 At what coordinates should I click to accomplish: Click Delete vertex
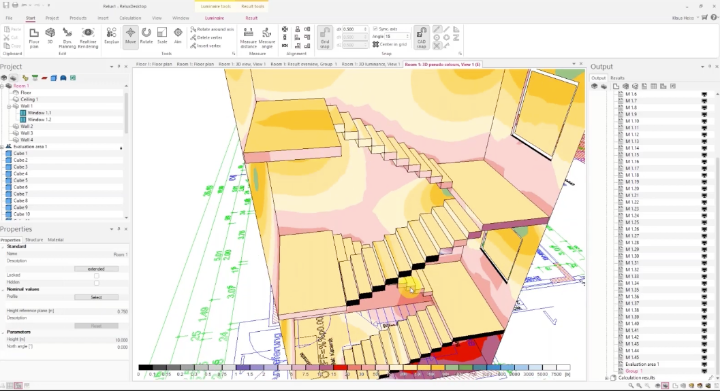tap(206, 38)
